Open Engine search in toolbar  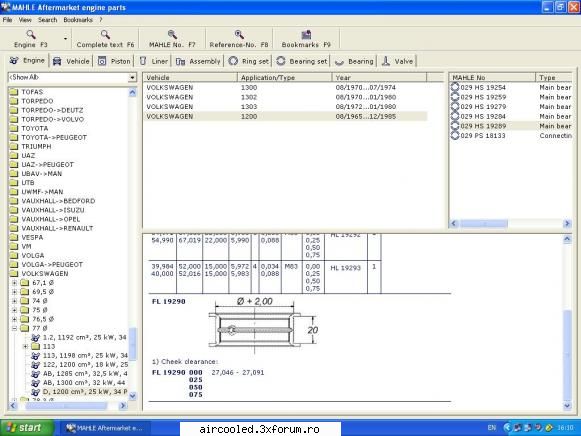[x=31, y=39]
